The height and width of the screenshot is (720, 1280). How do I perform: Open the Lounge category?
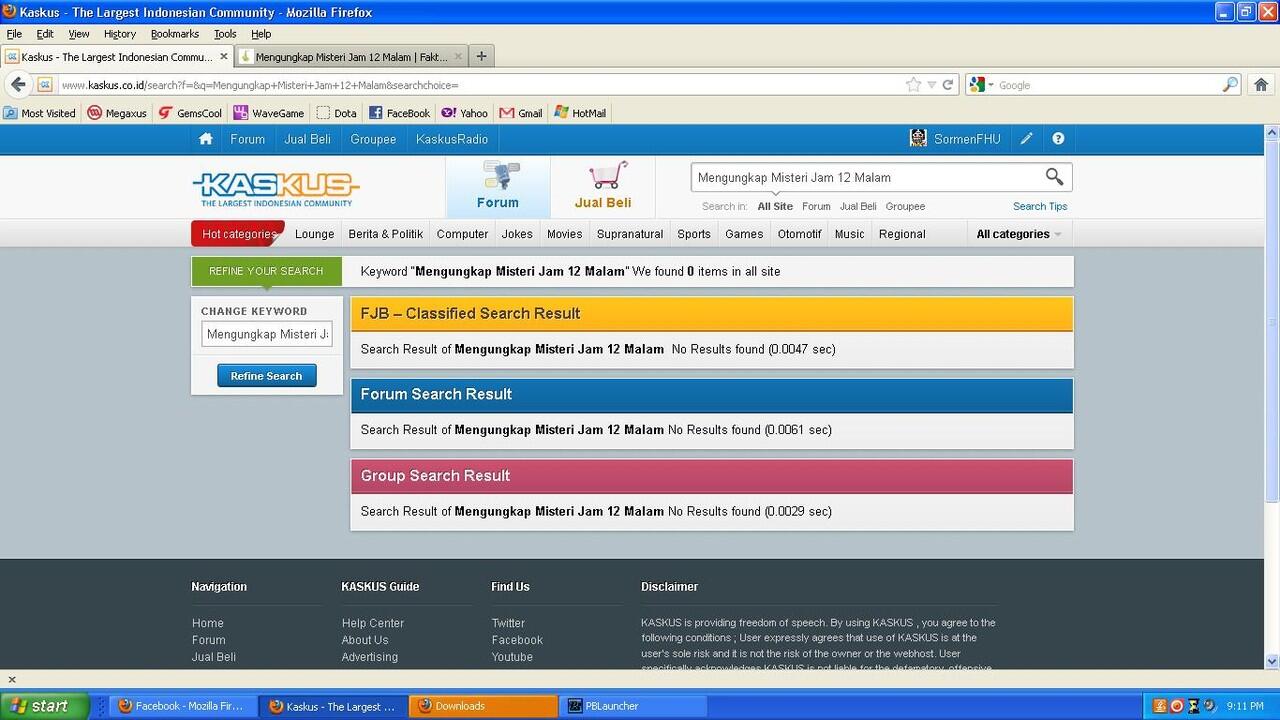tap(315, 234)
